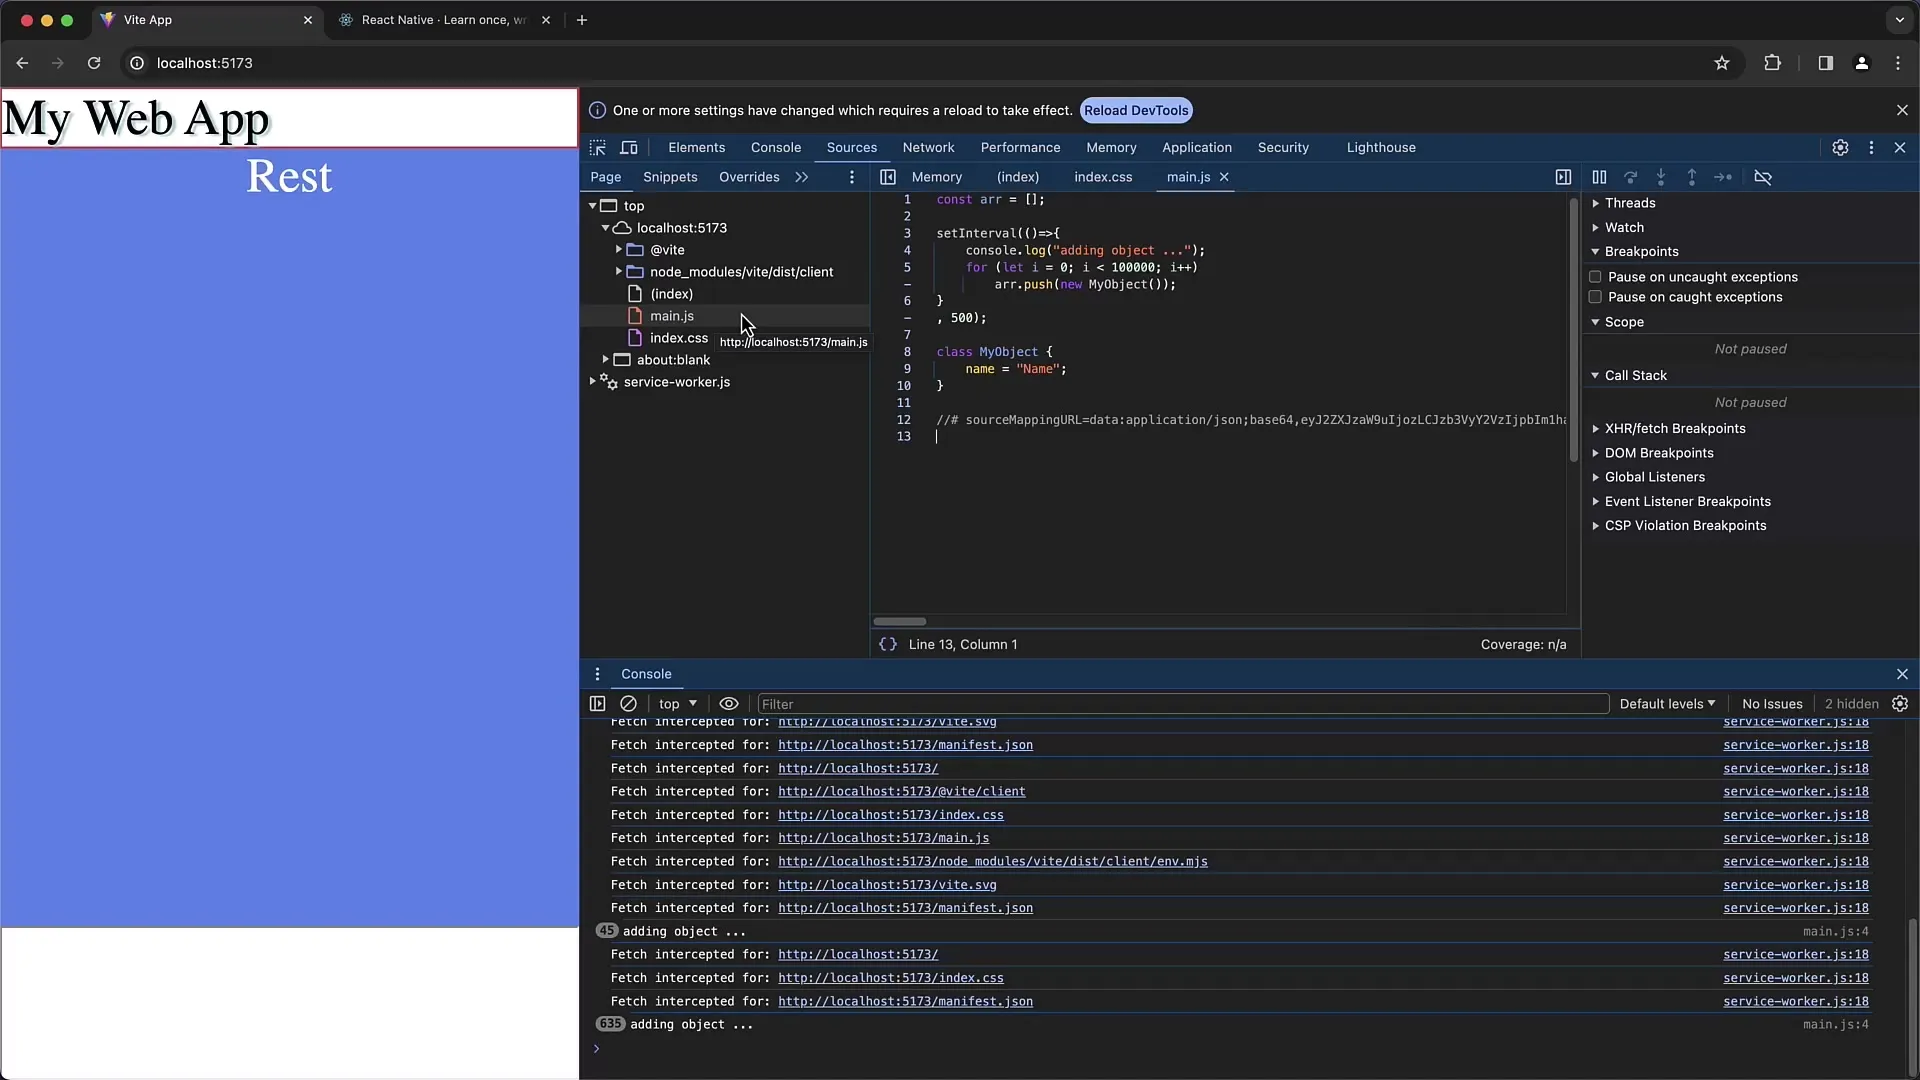
Task: Expand DOM Breakpoints section
Action: (x=1659, y=453)
